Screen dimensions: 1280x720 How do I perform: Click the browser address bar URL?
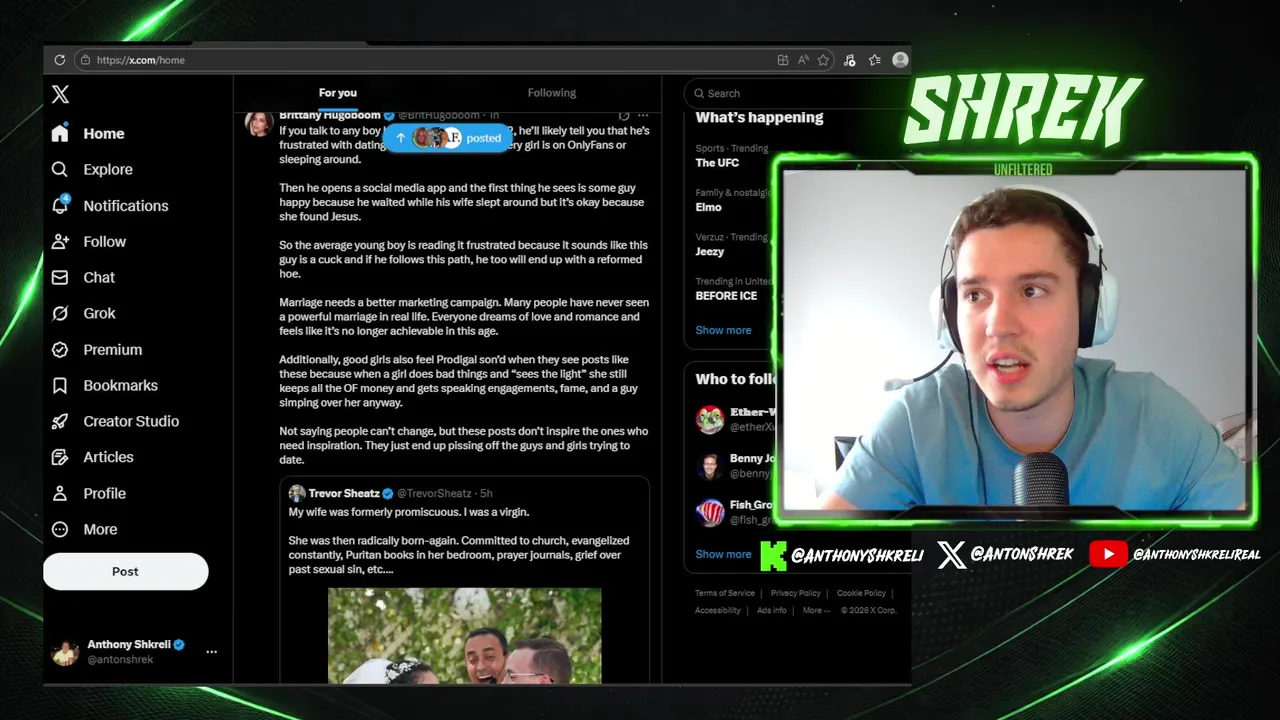141,60
